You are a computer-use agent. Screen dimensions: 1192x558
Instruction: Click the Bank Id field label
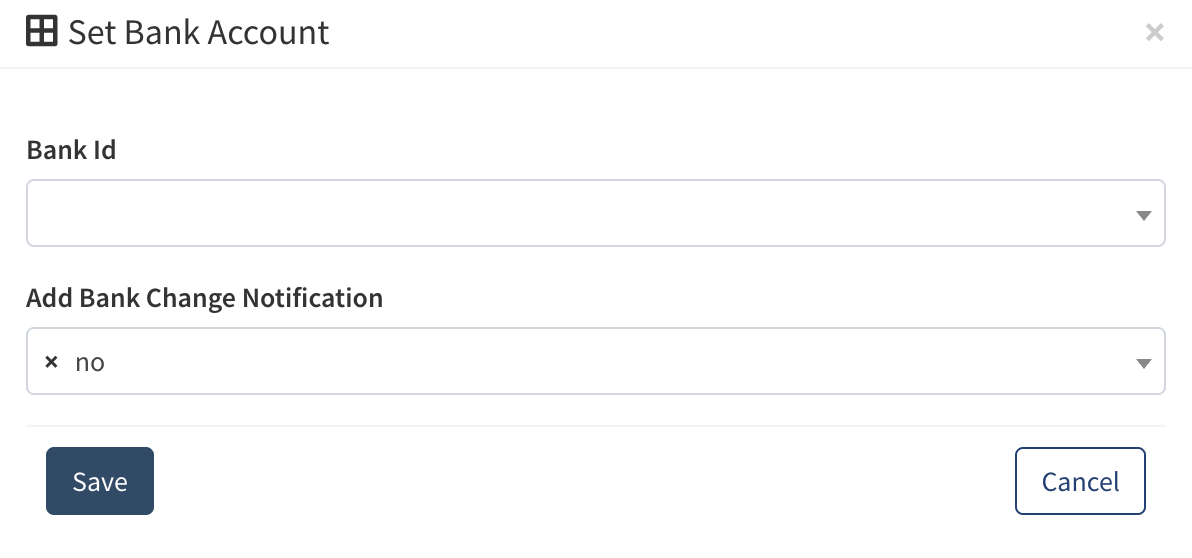71,150
